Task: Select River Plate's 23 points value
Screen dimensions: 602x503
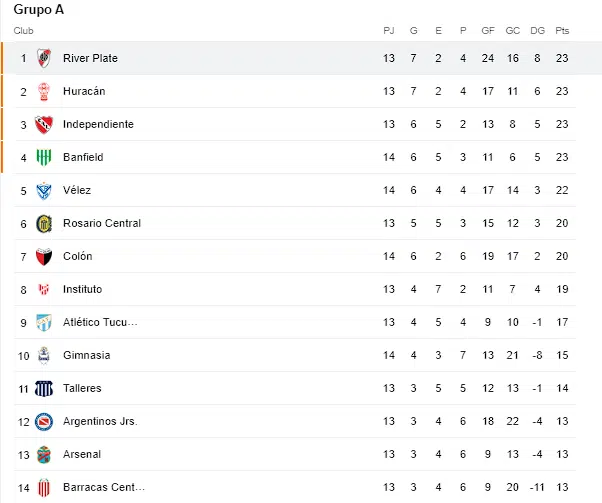Action: (562, 58)
